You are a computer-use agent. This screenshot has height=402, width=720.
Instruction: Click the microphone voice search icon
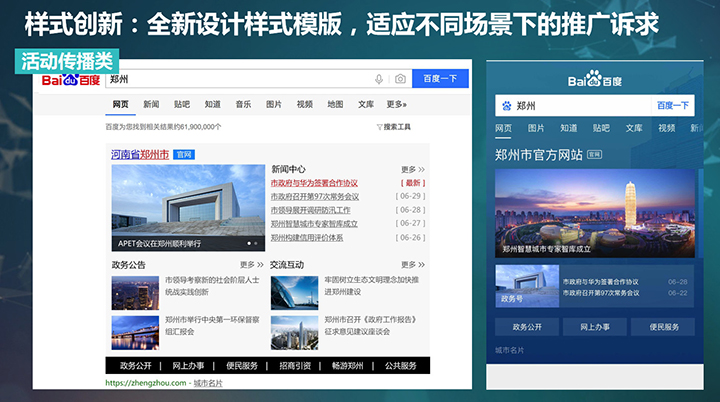pyautogui.click(x=379, y=79)
